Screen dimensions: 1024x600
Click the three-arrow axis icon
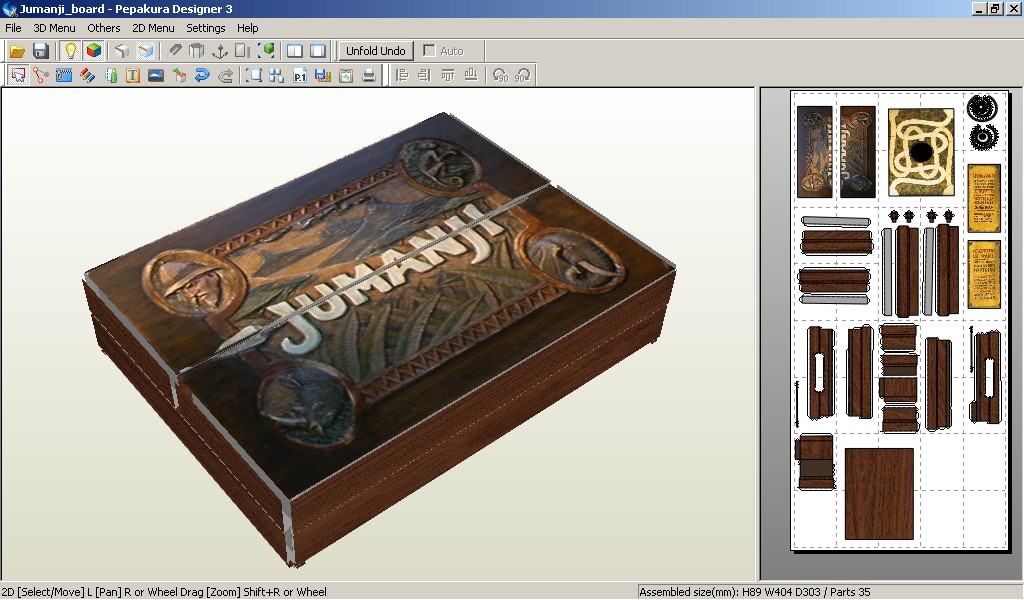point(220,51)
